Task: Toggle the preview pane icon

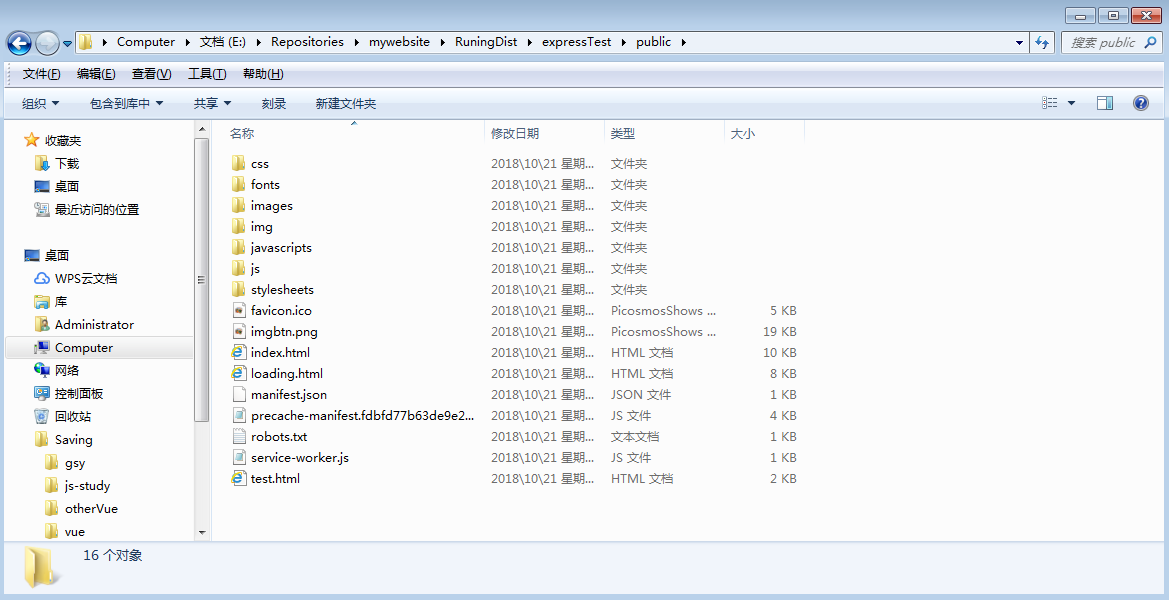Action: pos(1105,104)
